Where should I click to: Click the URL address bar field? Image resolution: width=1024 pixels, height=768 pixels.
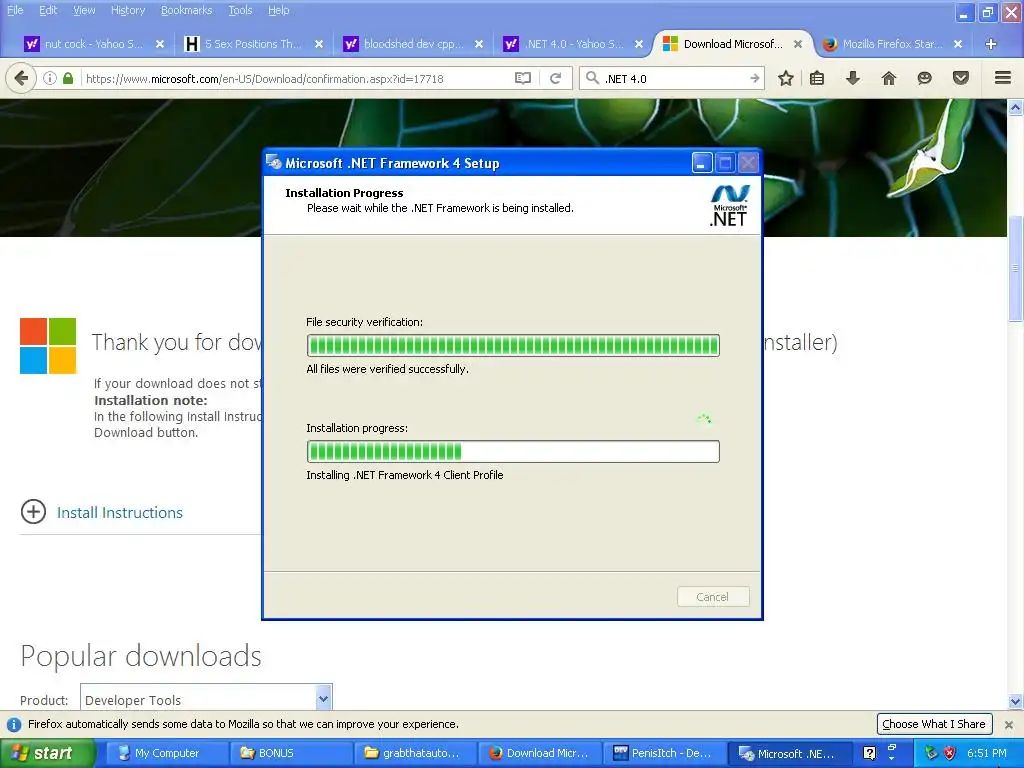(297, 78)
